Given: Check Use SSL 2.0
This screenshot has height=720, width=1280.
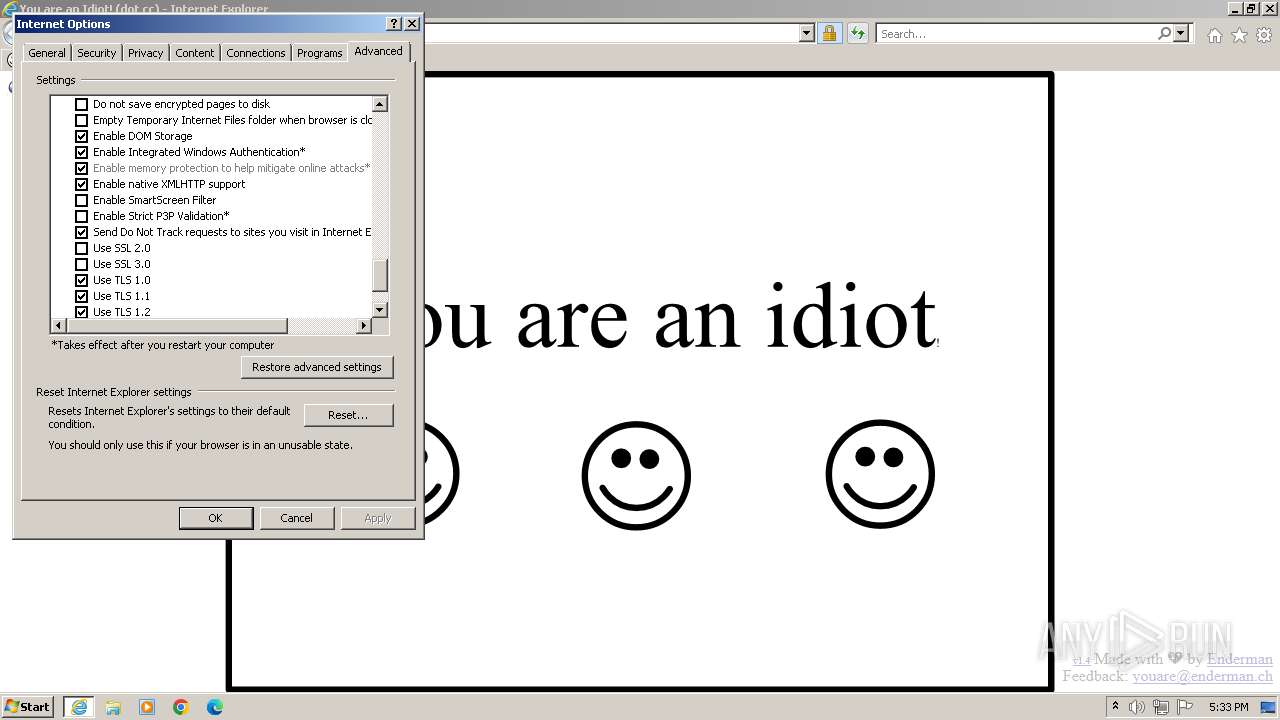Looking at the screenshot, I should pyautogui.click(x=82, y=248).
